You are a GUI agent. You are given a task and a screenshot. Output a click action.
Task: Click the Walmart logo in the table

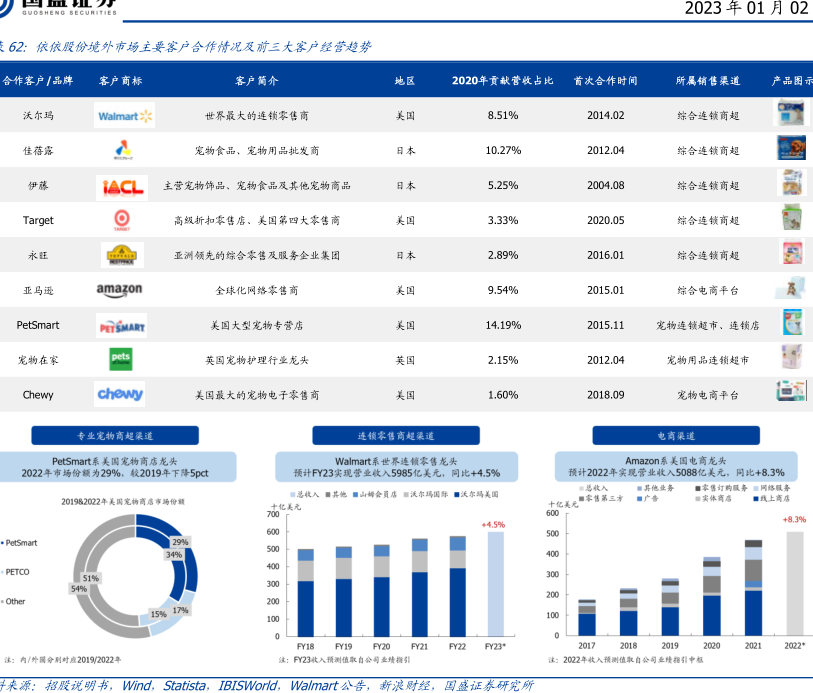pyautogui.click(x=125, y=116)
